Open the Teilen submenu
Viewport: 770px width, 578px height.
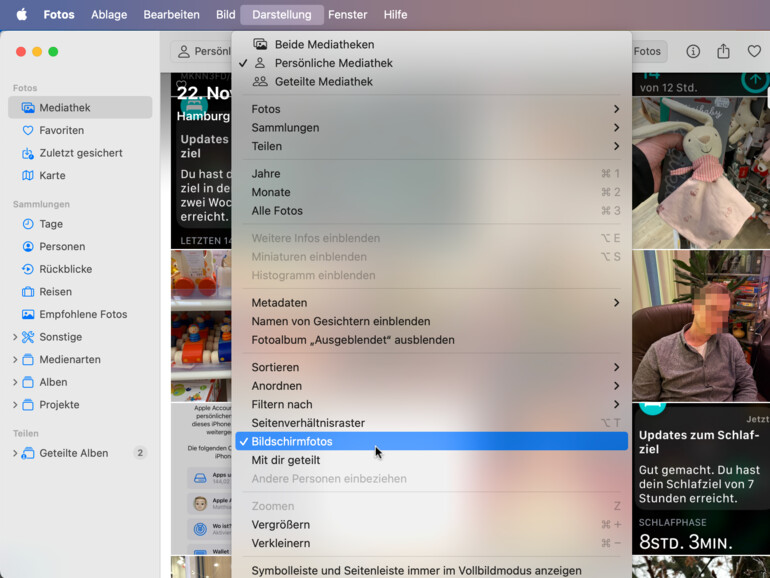click(432, 146)
